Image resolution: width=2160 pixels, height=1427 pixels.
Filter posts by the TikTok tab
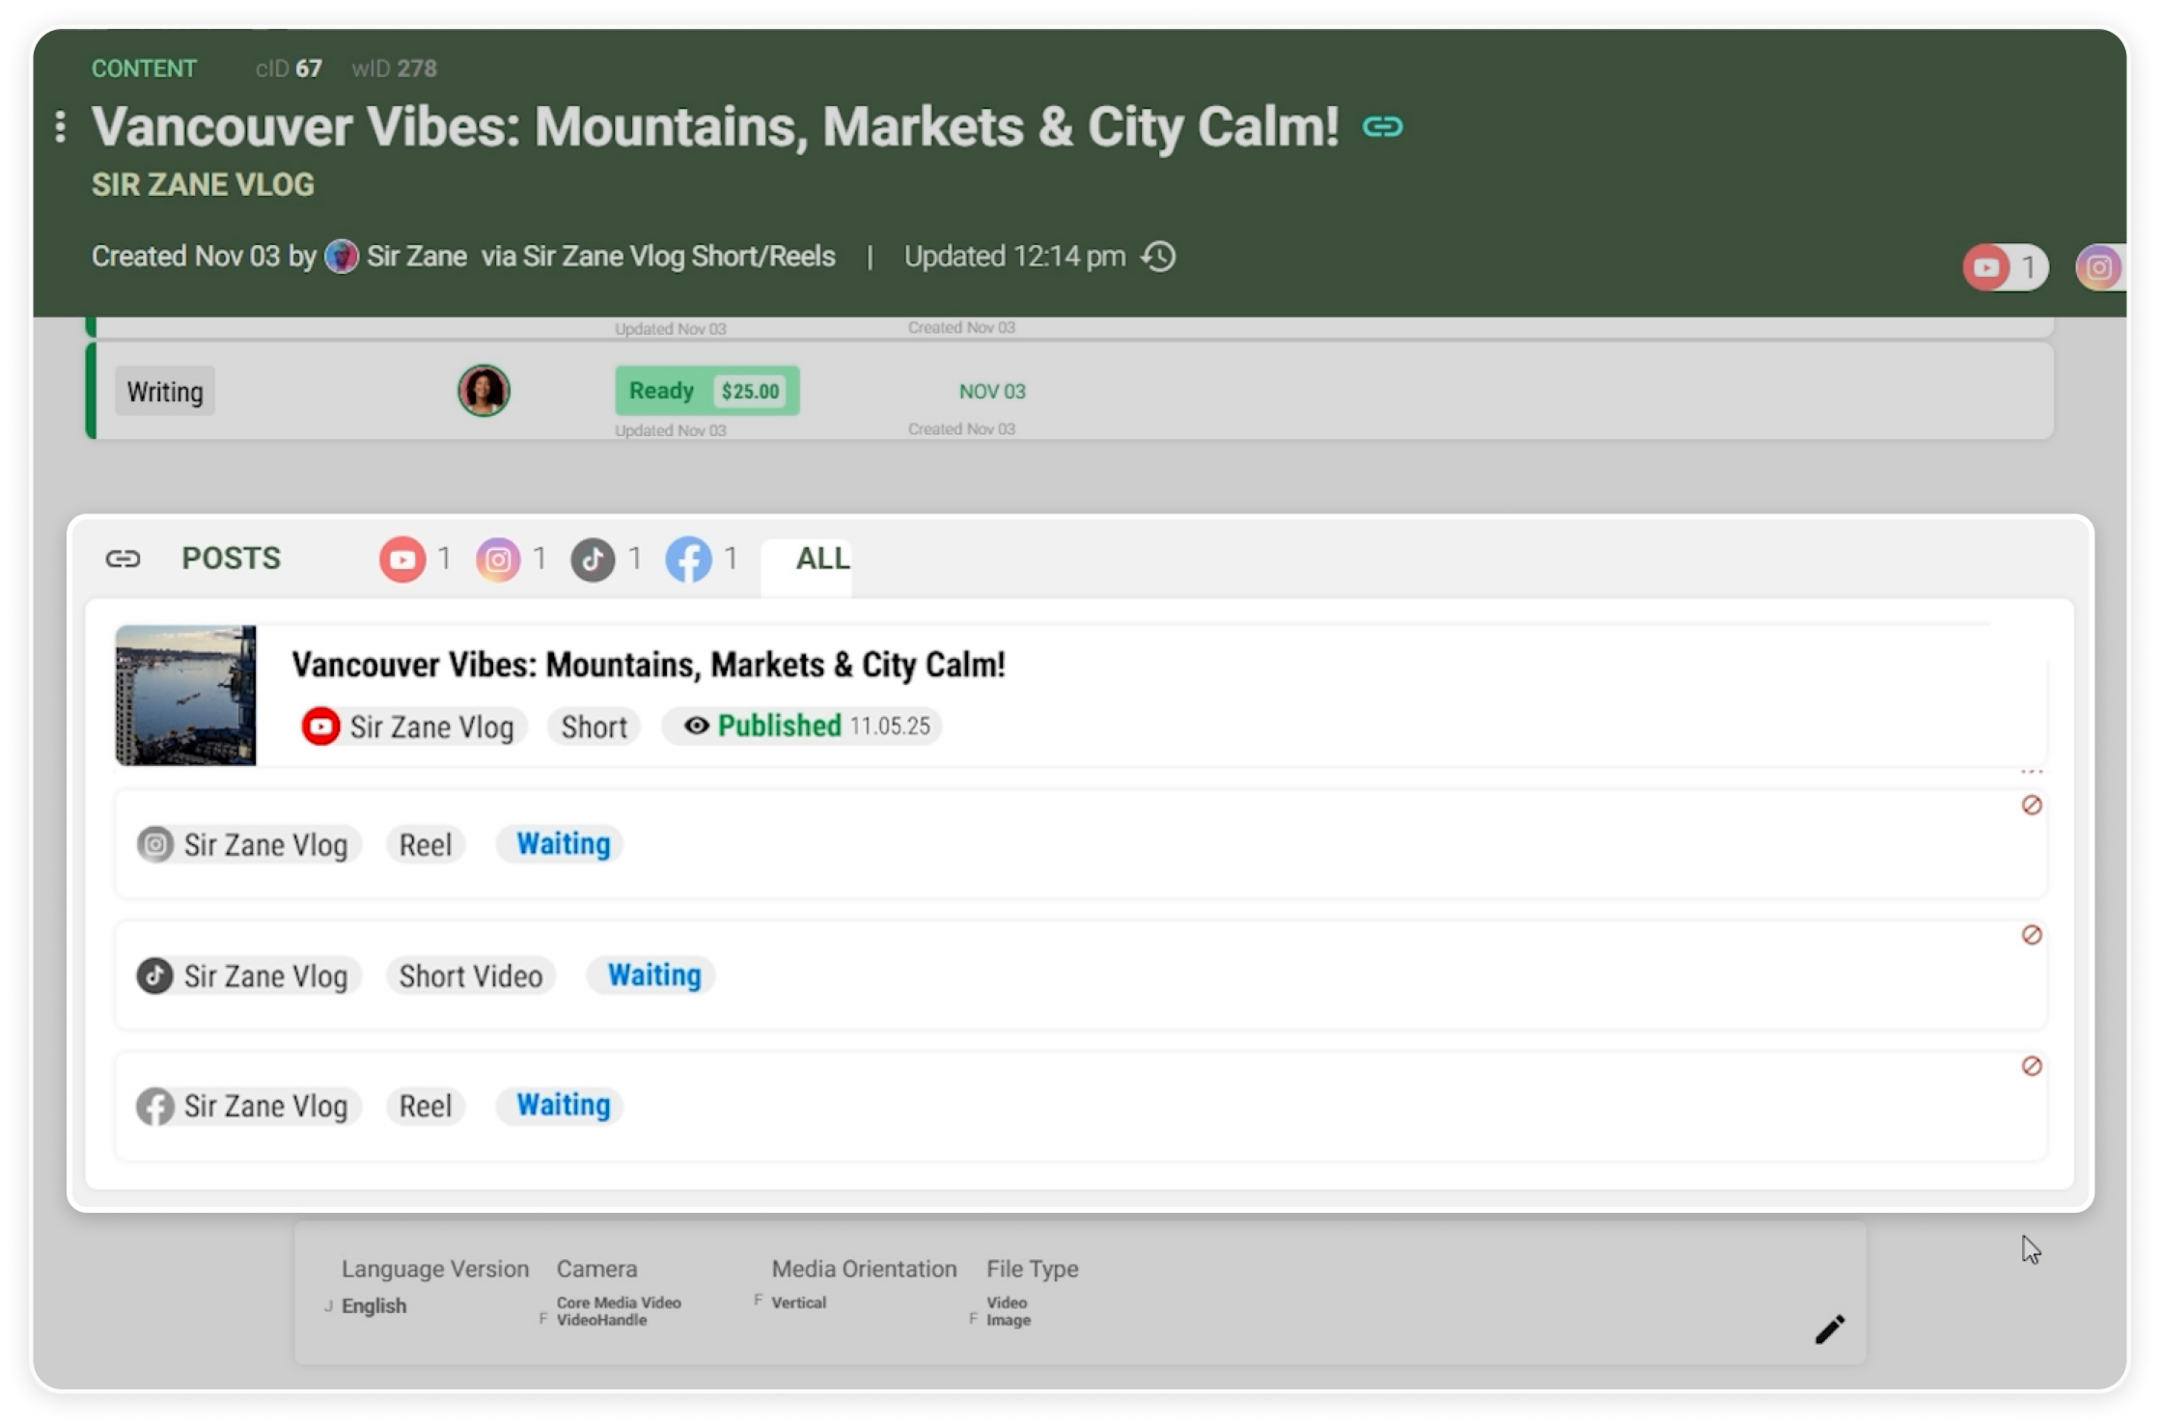[x=593, y=559]
